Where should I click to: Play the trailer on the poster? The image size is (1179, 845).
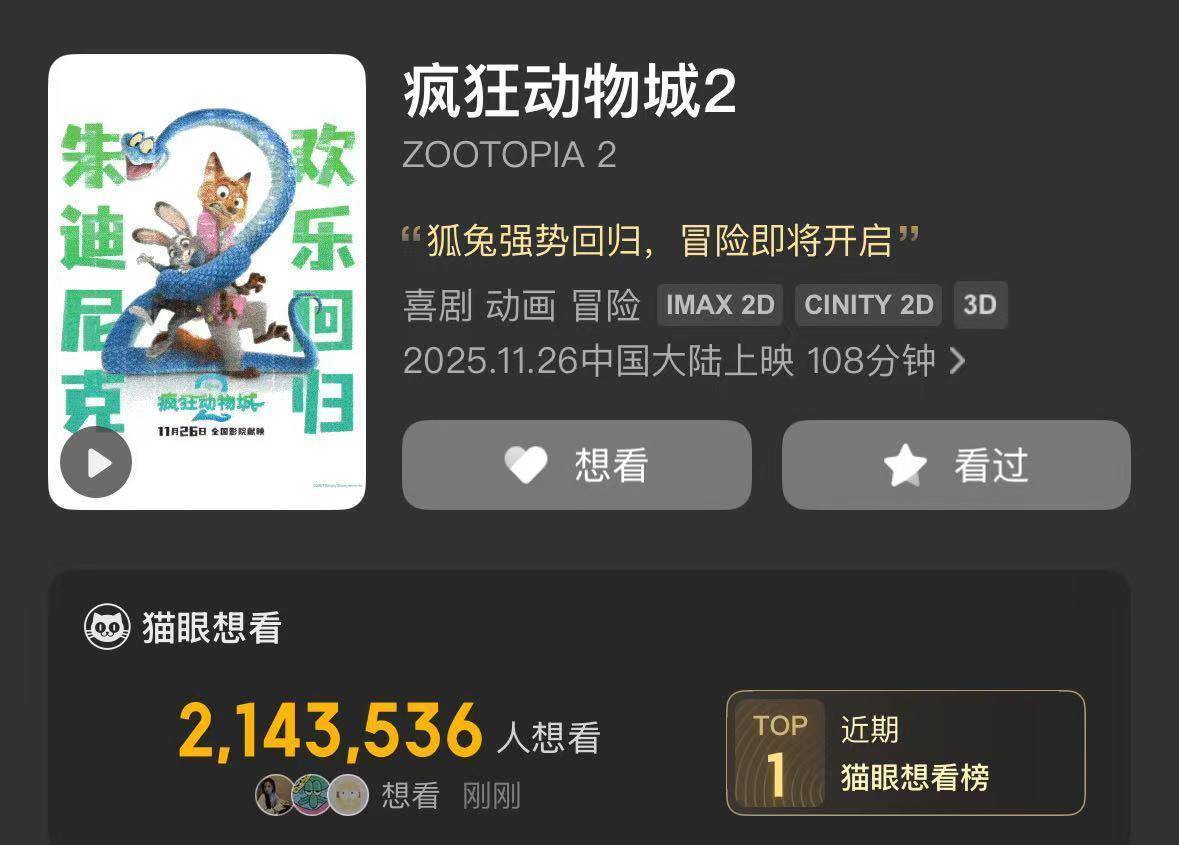(96, 462)
